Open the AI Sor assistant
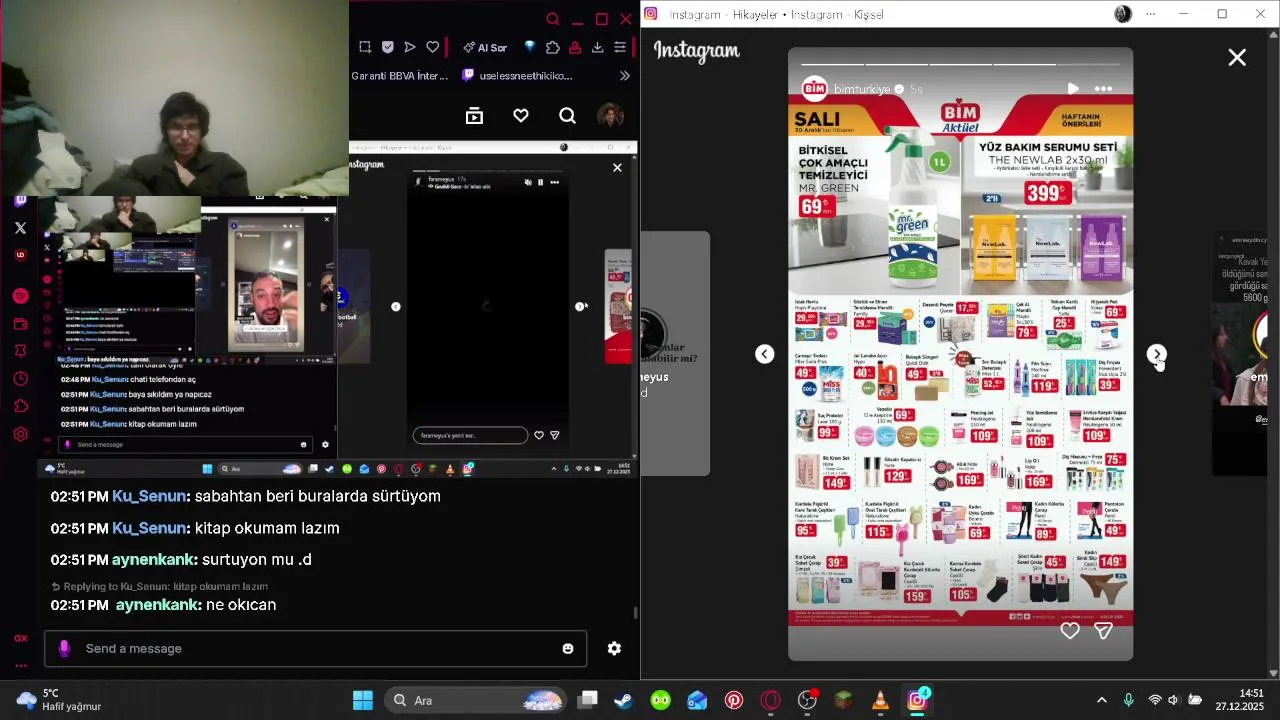Viewport: 1280px width, 720px height. pyautogui.click(x=485, y=47)
